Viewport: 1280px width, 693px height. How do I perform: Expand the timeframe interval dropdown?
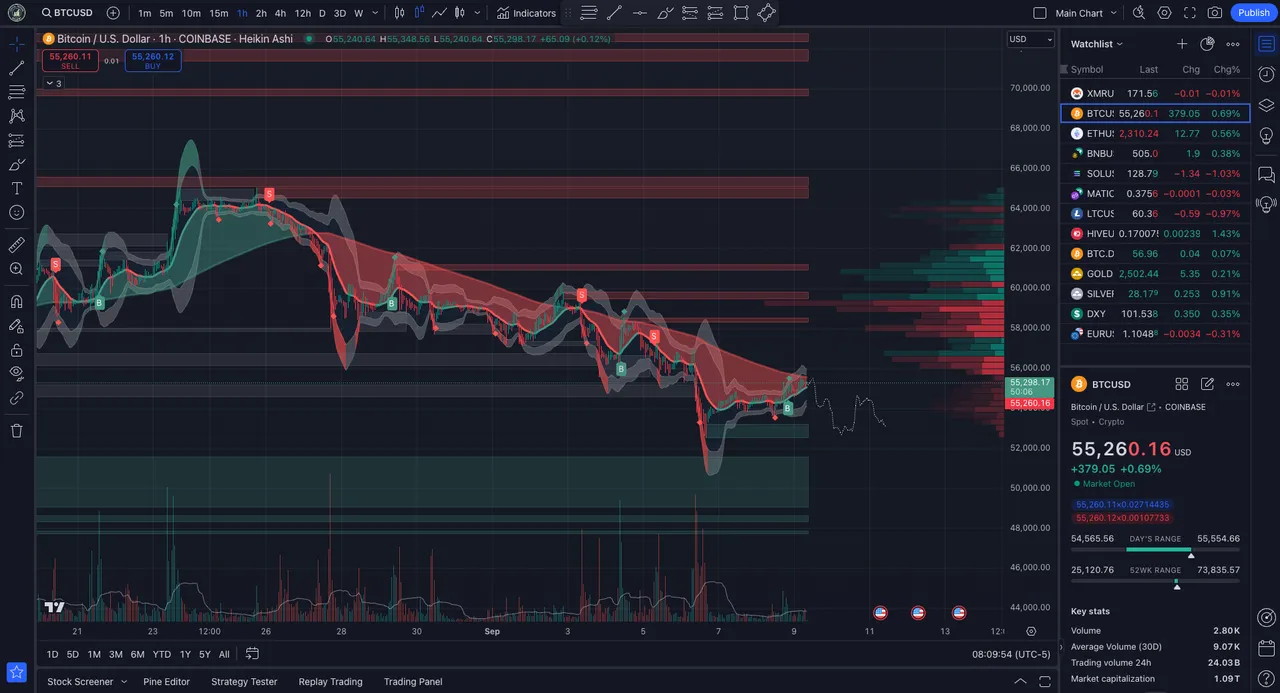coord(375,13)
